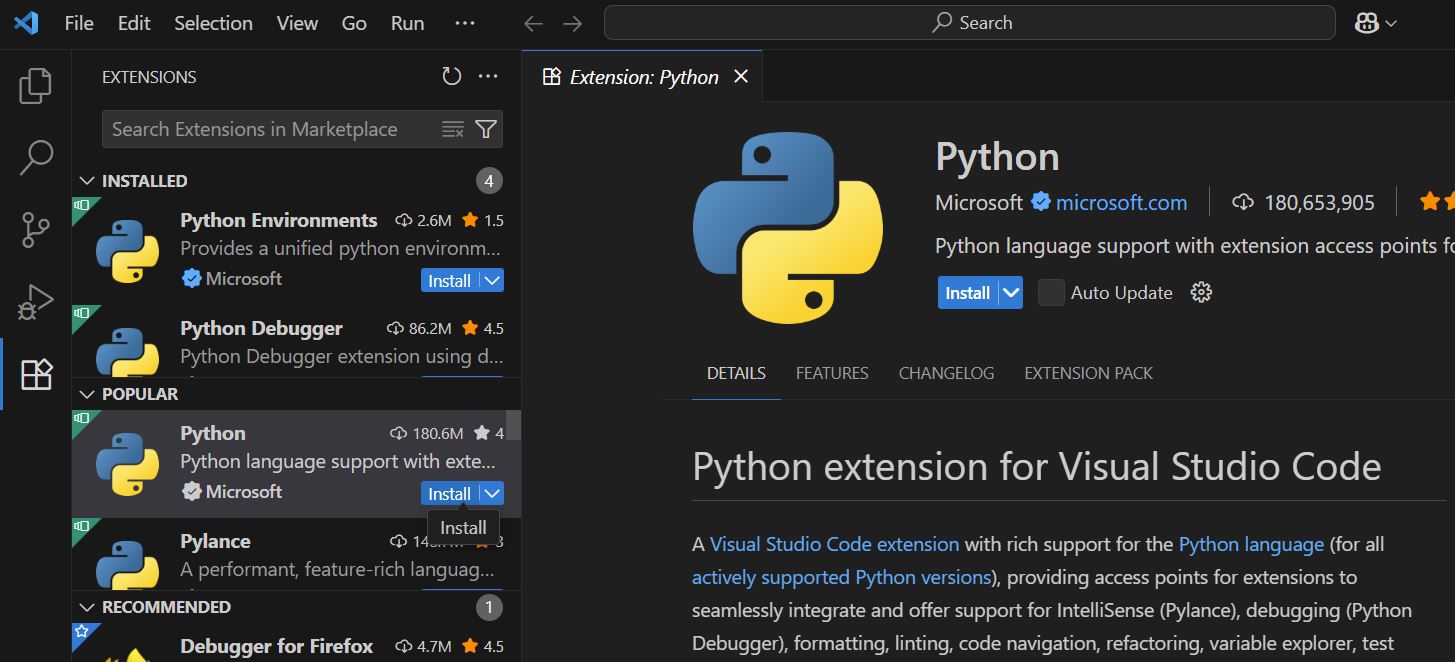Image resolution: width=1455 pixels, height=662 pixels.
Task: Open the Selection menu
Action: pos(213,23)
